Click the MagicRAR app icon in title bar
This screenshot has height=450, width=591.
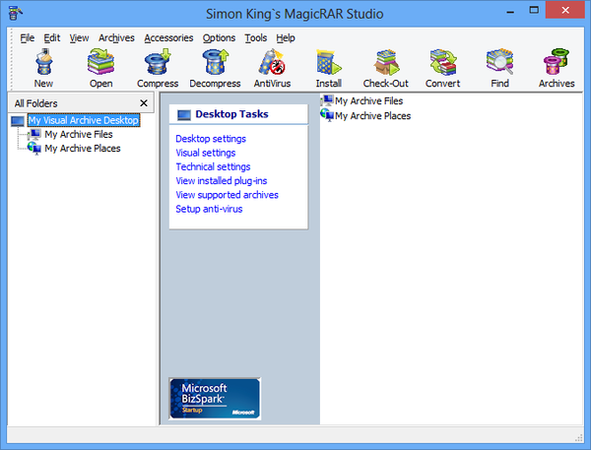15,13
